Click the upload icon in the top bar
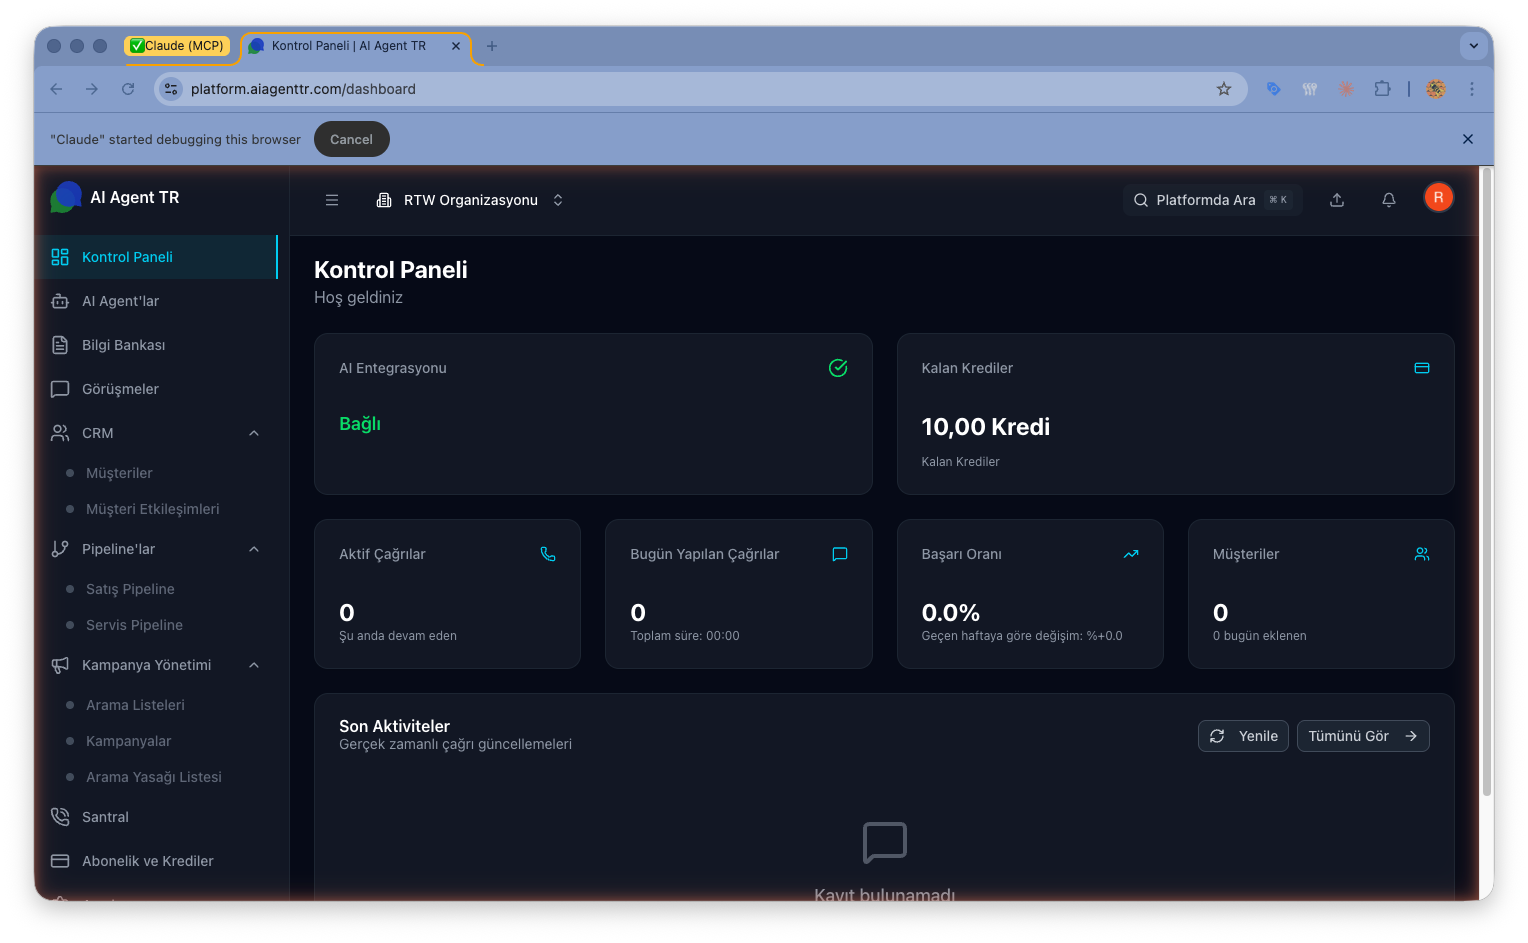 pyautogui.click(x=1337, y=199)
